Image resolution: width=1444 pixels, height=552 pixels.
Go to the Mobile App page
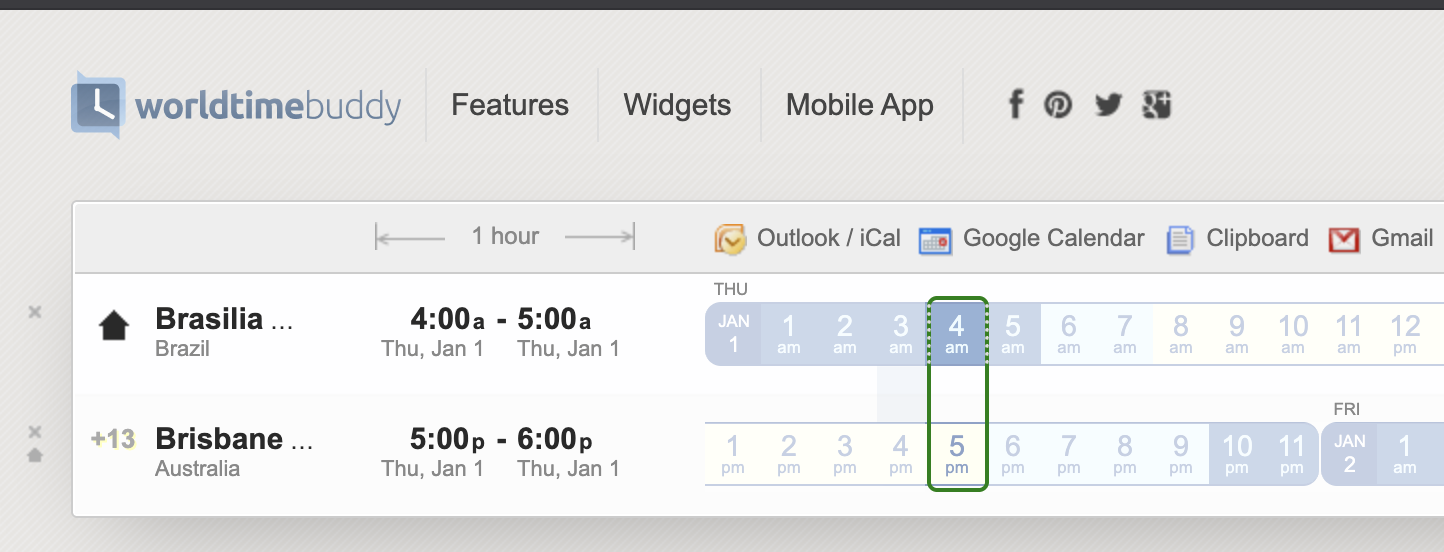(x=860, y=105)
